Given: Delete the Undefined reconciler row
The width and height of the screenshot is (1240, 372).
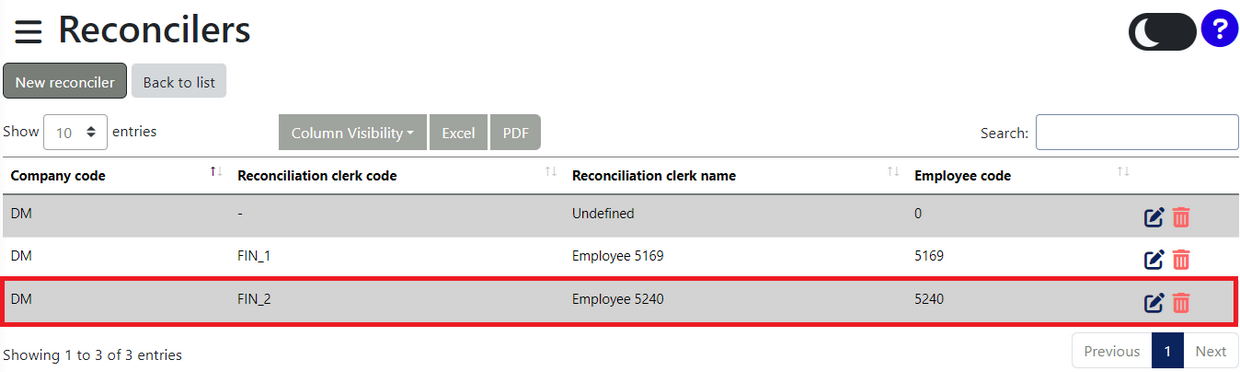Looking at the screenshot, I should pos(1181,217).
